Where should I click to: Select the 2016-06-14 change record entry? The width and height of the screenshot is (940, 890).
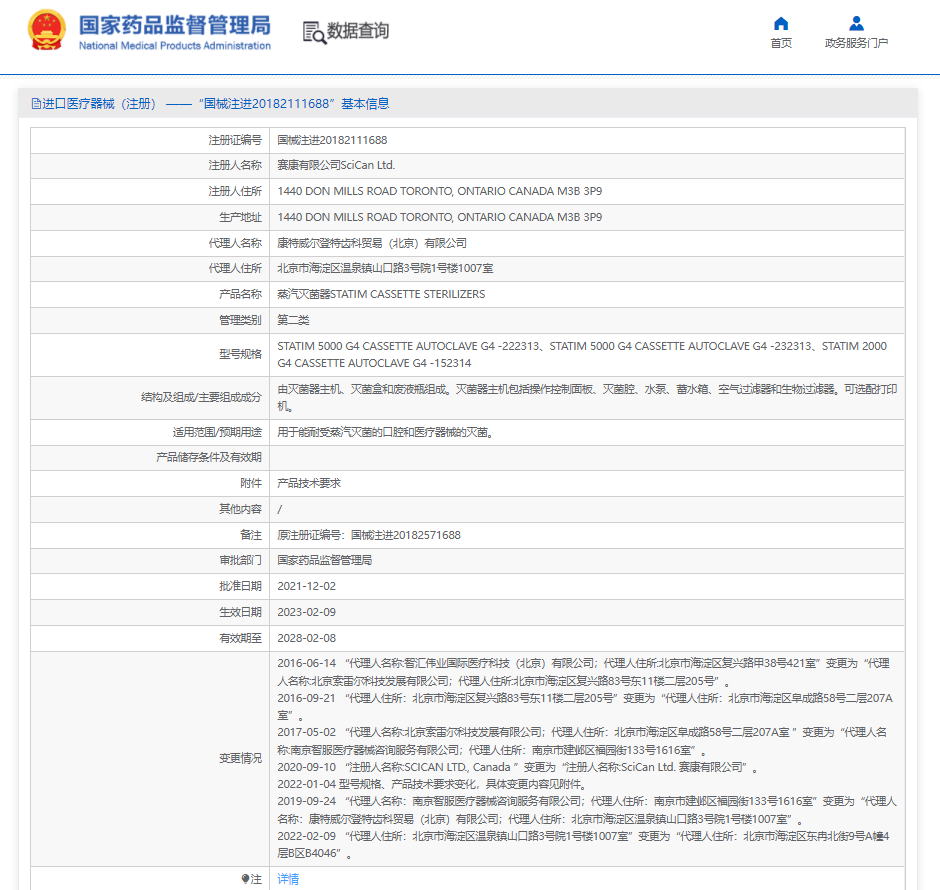pos(583,672)
